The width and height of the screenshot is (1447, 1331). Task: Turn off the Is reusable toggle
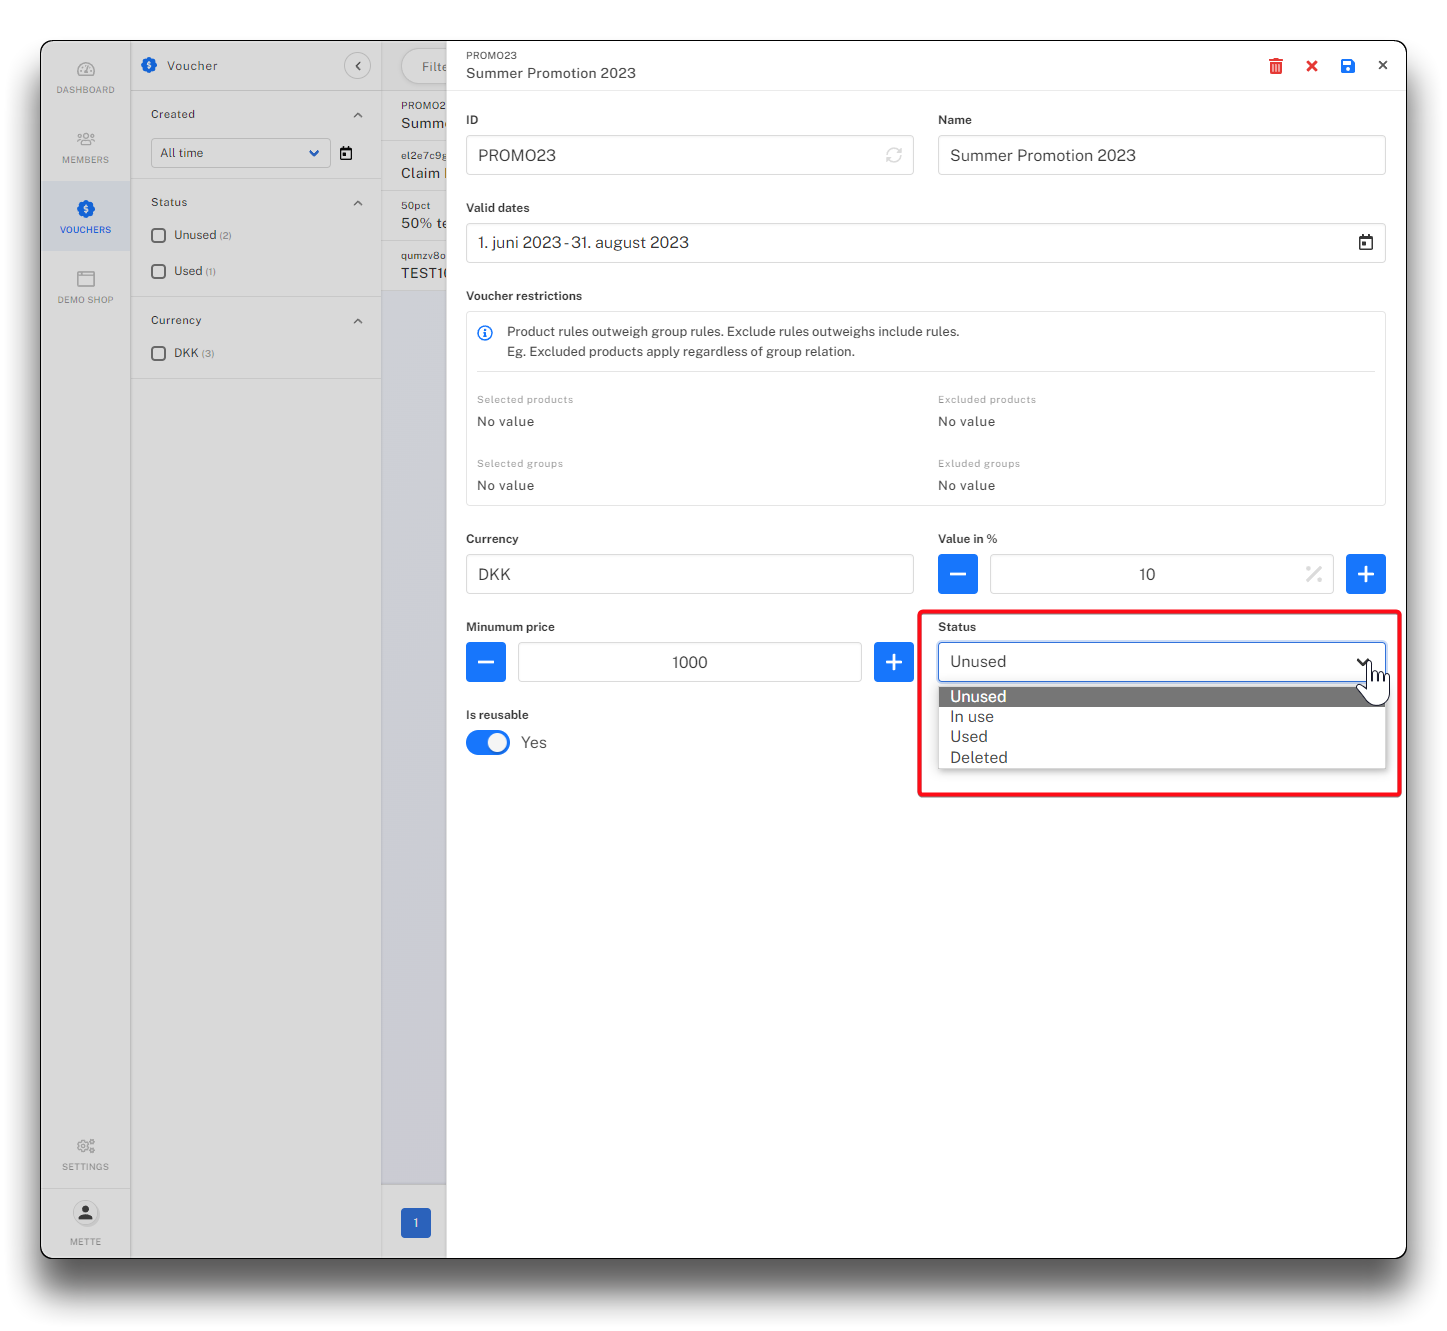click(x=488, y=743)
